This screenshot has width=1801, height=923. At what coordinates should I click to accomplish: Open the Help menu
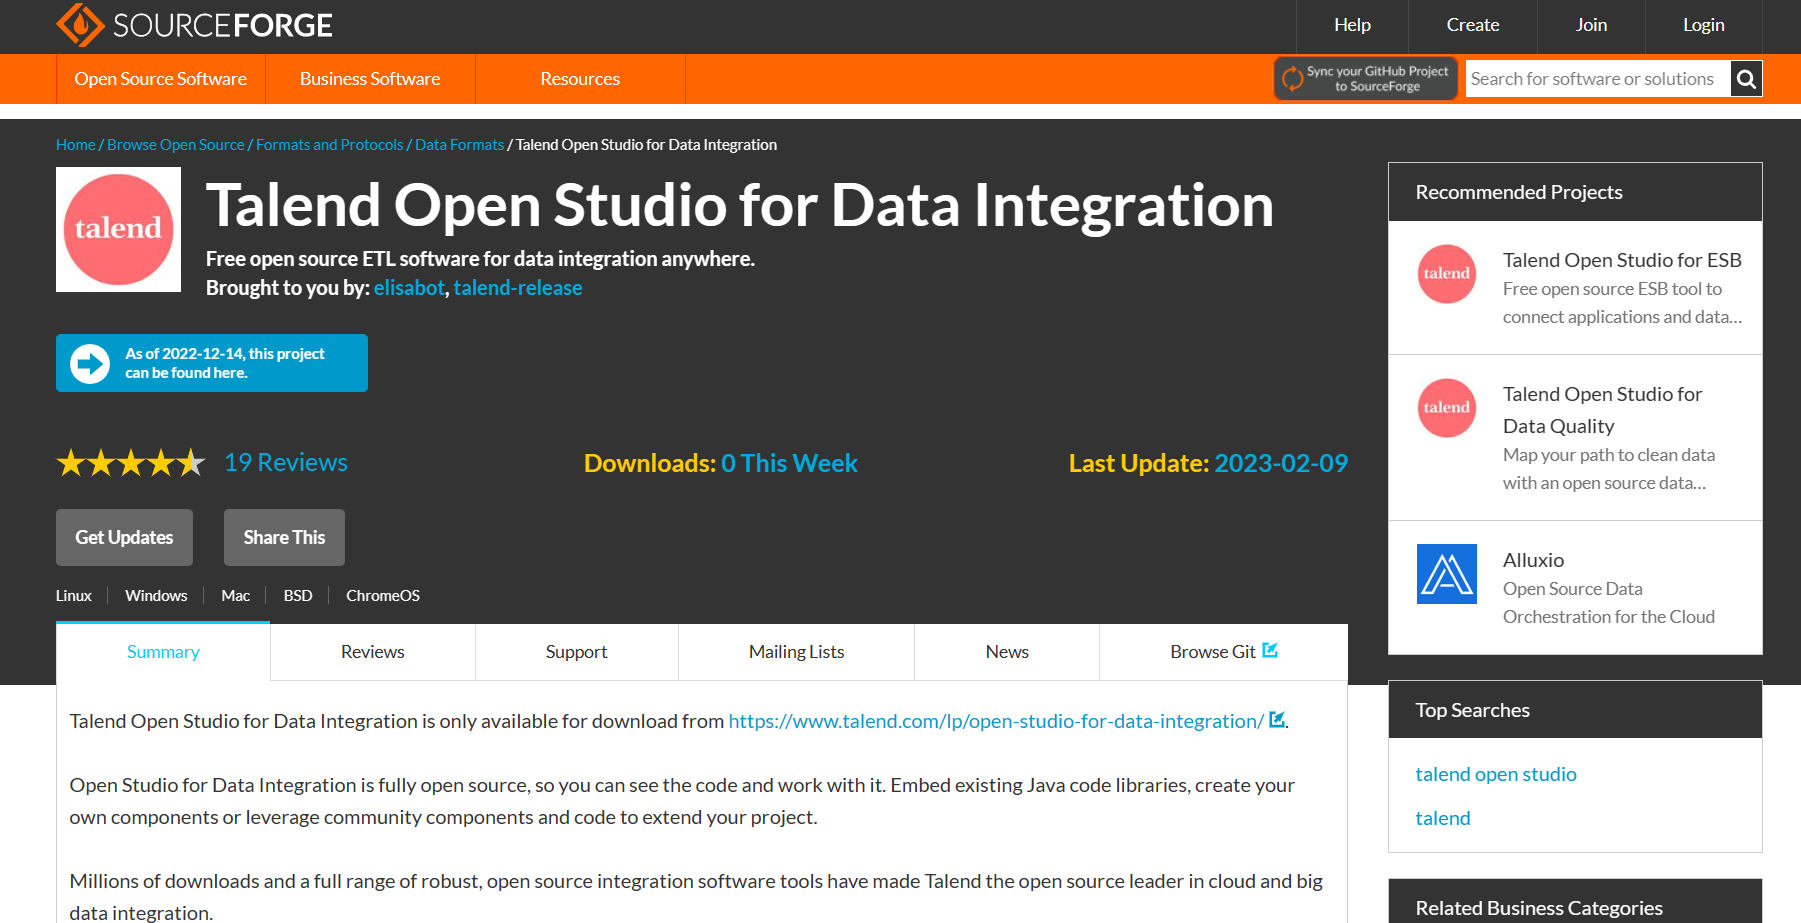pyautogui.click(x=1352, y=25)
